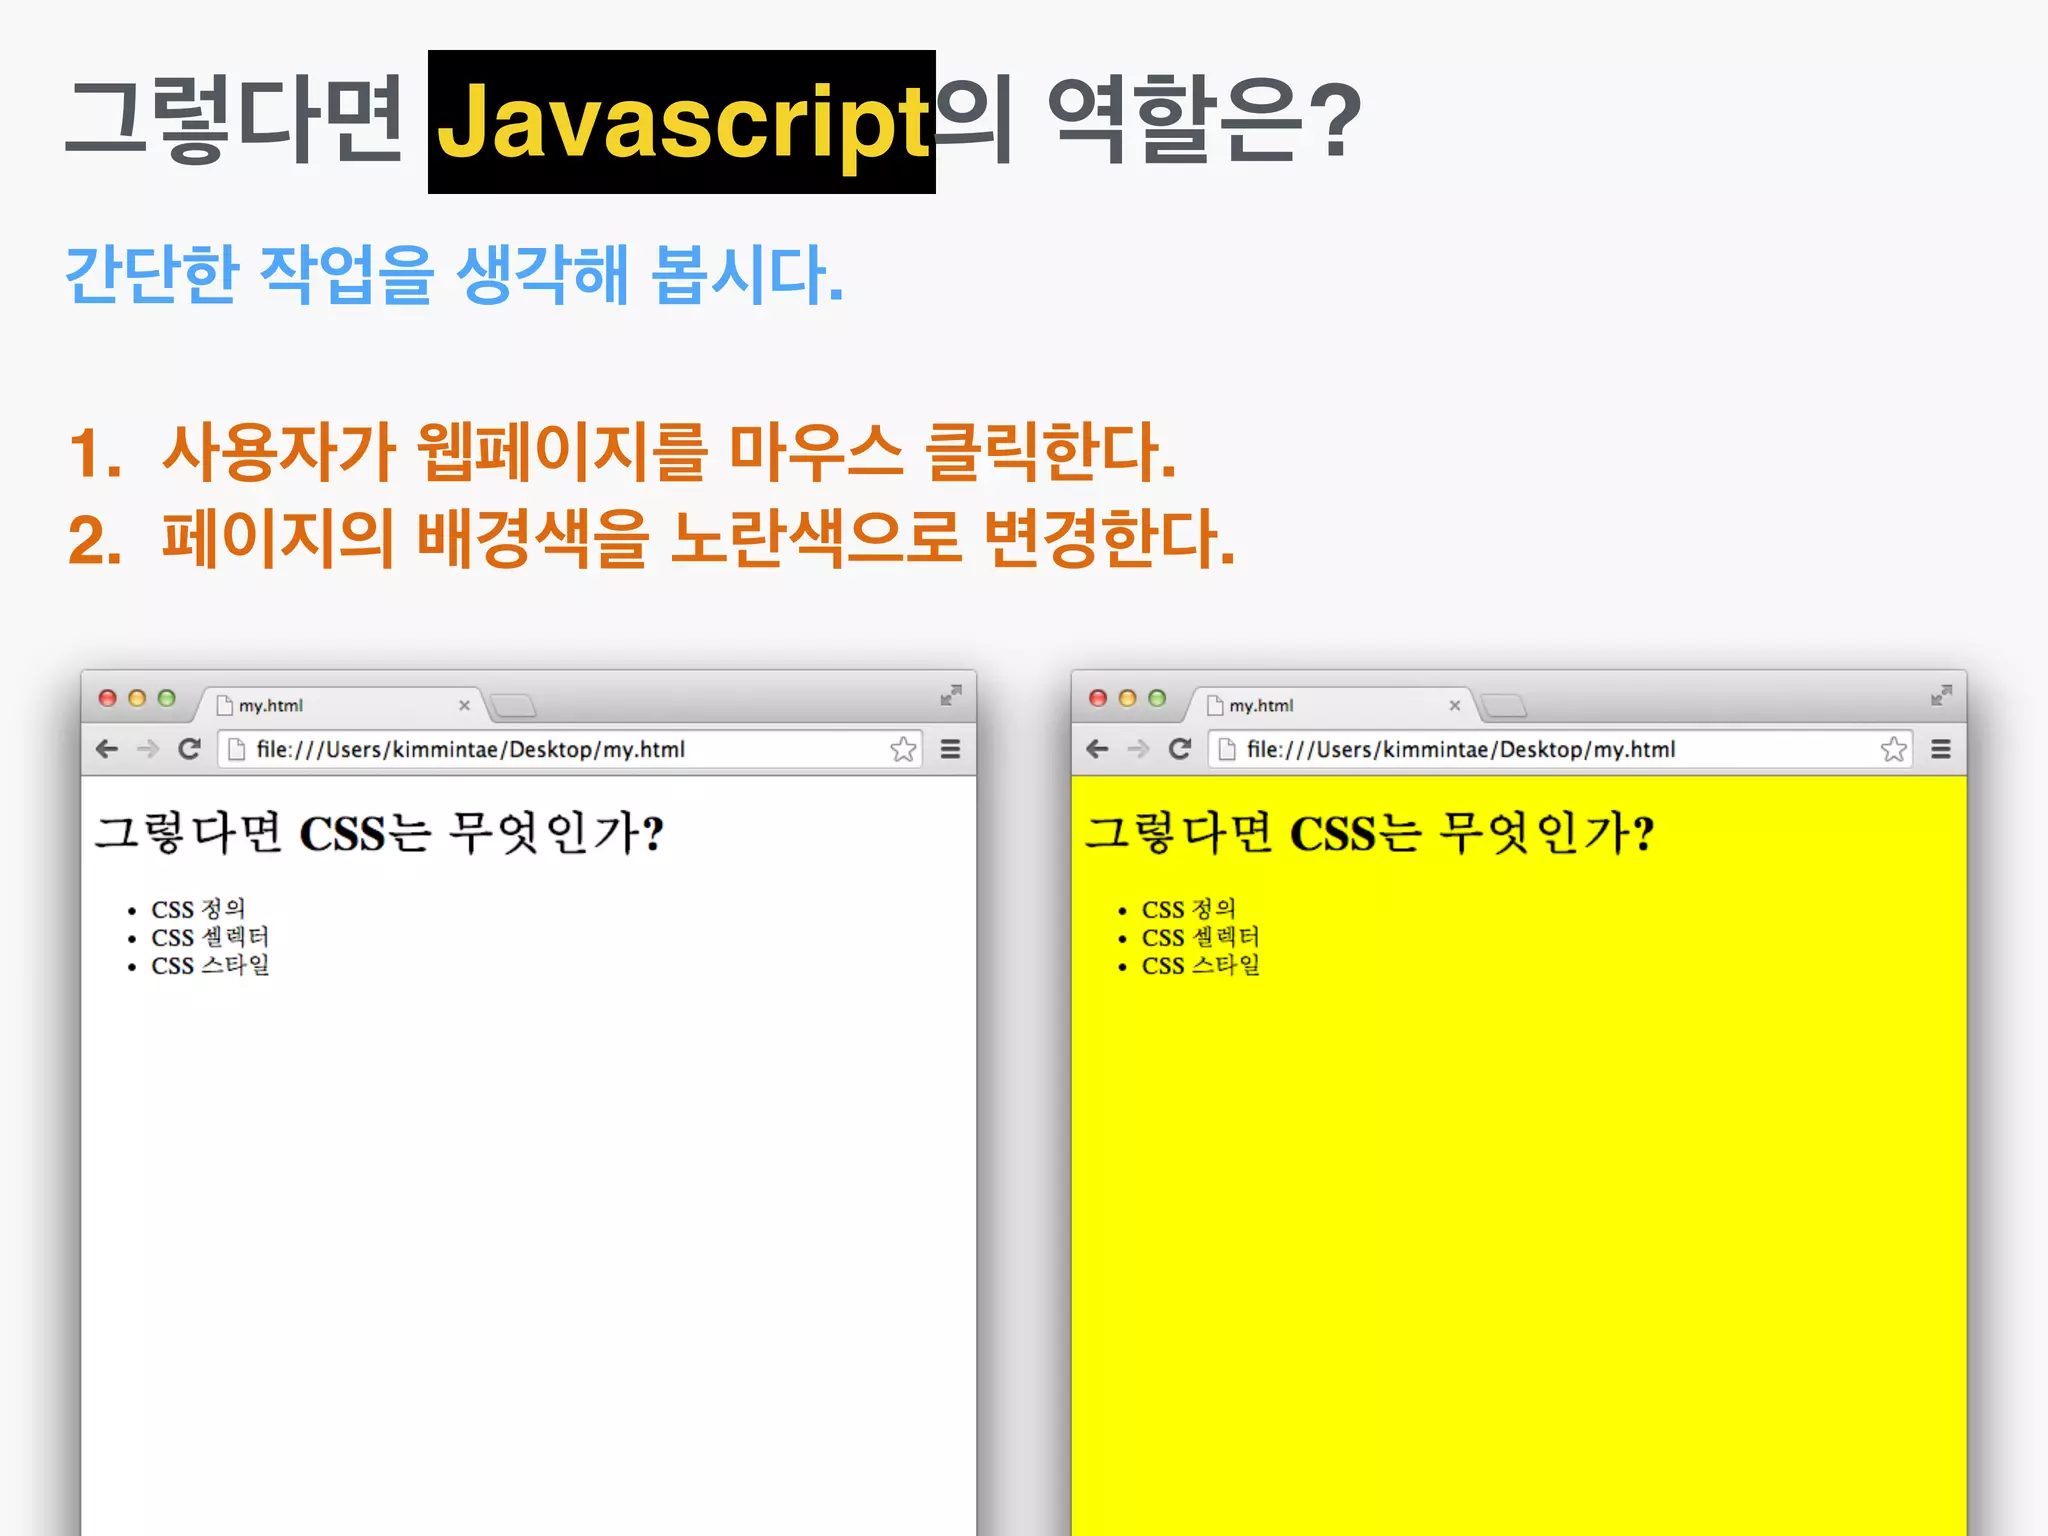
Task: Click the green zoom button of the left window
Action: point(167,698)
